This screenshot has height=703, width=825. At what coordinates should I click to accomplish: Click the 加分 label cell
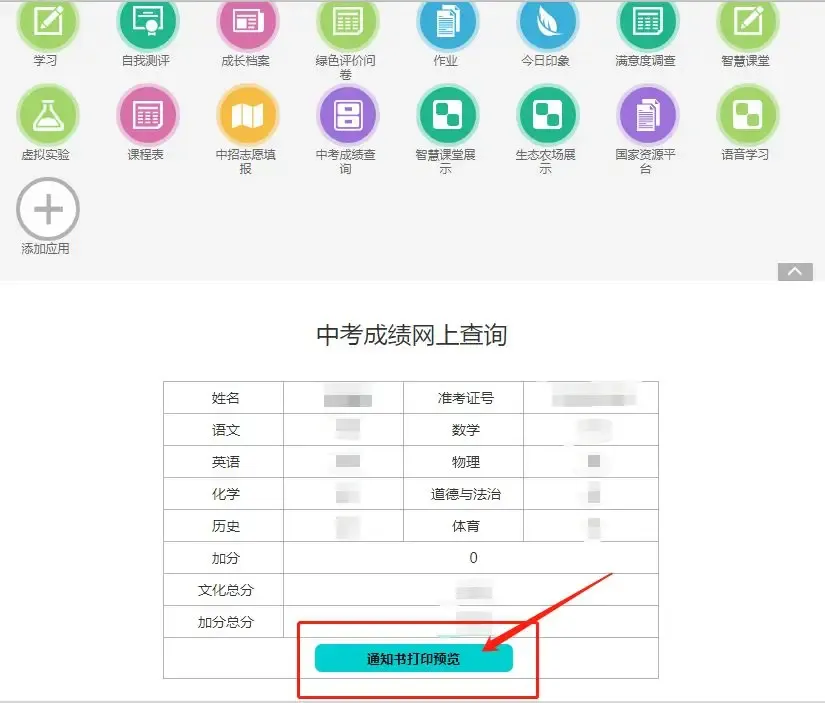click(x=224, y=558)
